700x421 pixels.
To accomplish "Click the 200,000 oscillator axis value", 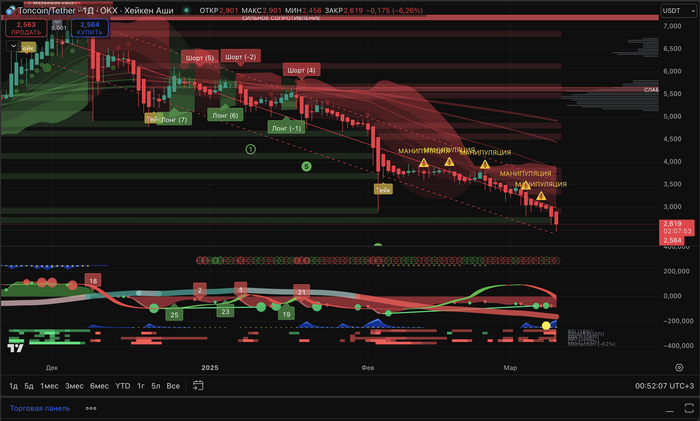I will pyautogui.click(x=676, y=271).
